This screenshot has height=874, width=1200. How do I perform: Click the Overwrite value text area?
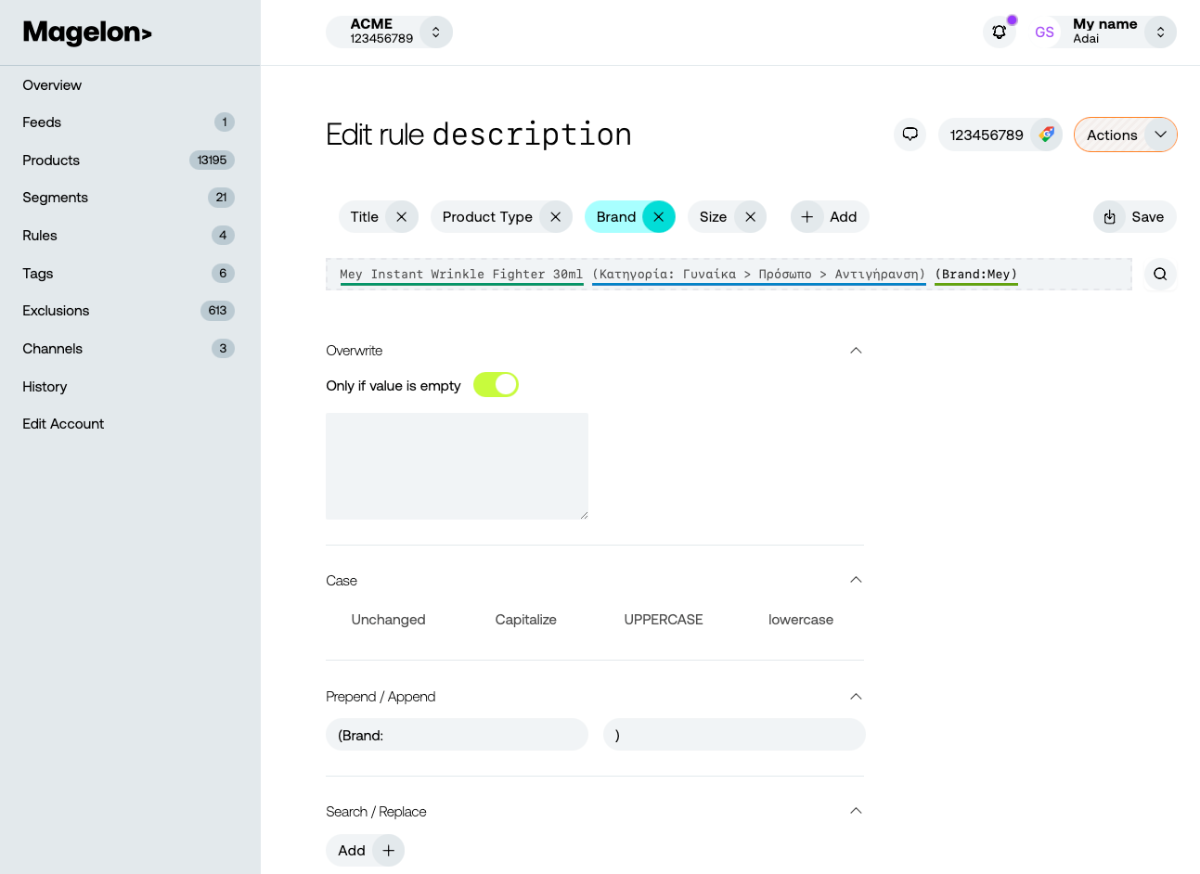(x=457, y=466)
